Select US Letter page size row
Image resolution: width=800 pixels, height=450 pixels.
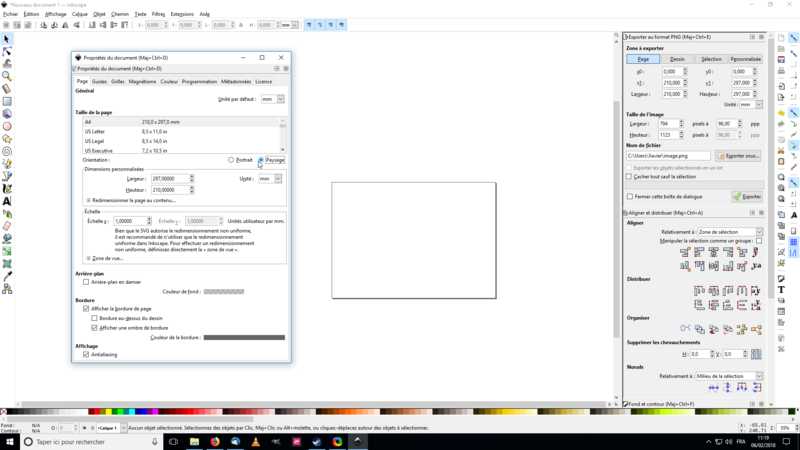pyautogui.click(x=181, y=132)
